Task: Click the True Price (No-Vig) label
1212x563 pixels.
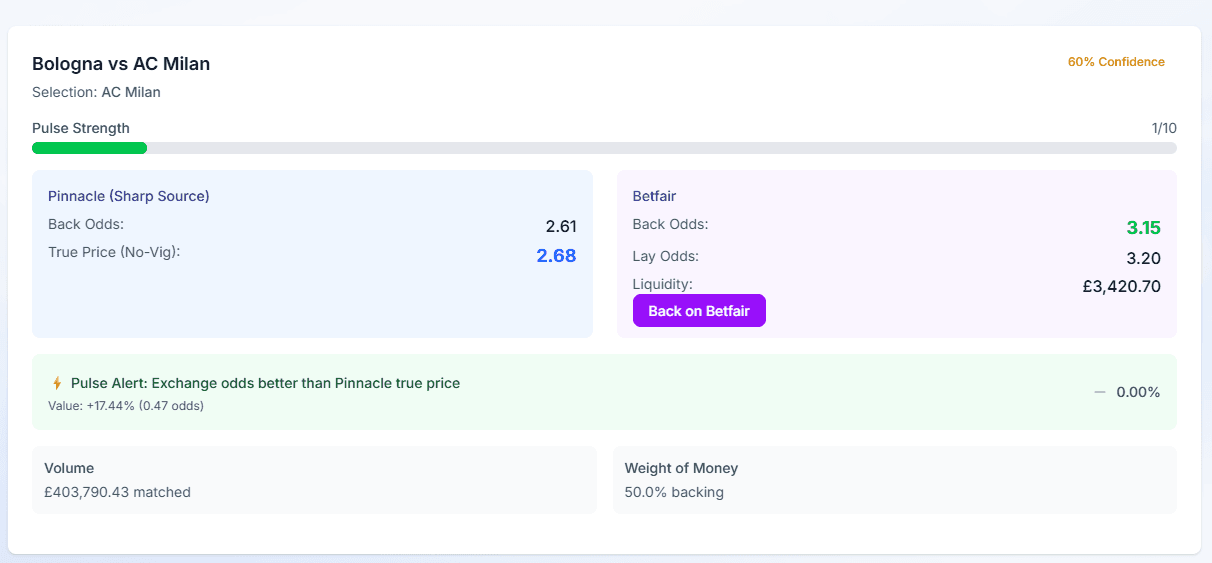Action: pos(114,252)
